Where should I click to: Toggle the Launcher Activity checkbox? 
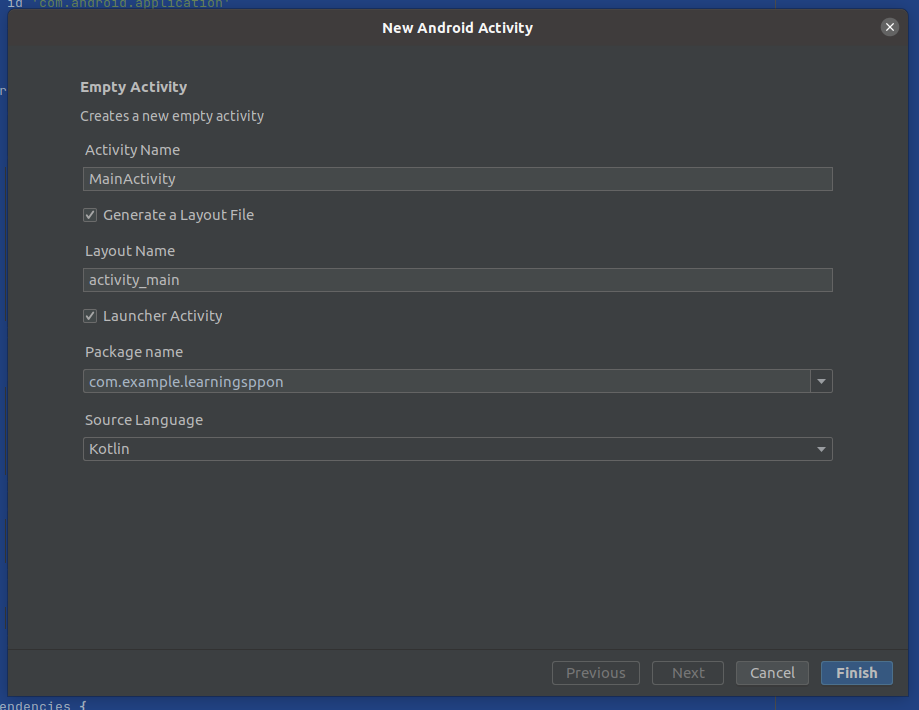click(x=90, y=316)
